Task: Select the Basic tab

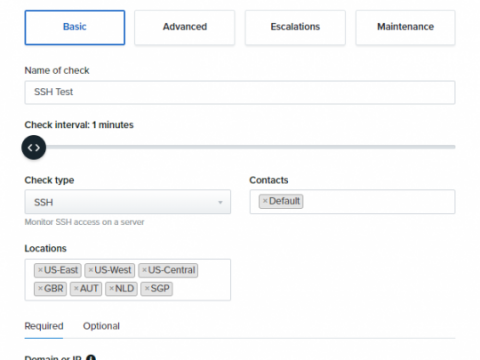Action: point(75,27)
